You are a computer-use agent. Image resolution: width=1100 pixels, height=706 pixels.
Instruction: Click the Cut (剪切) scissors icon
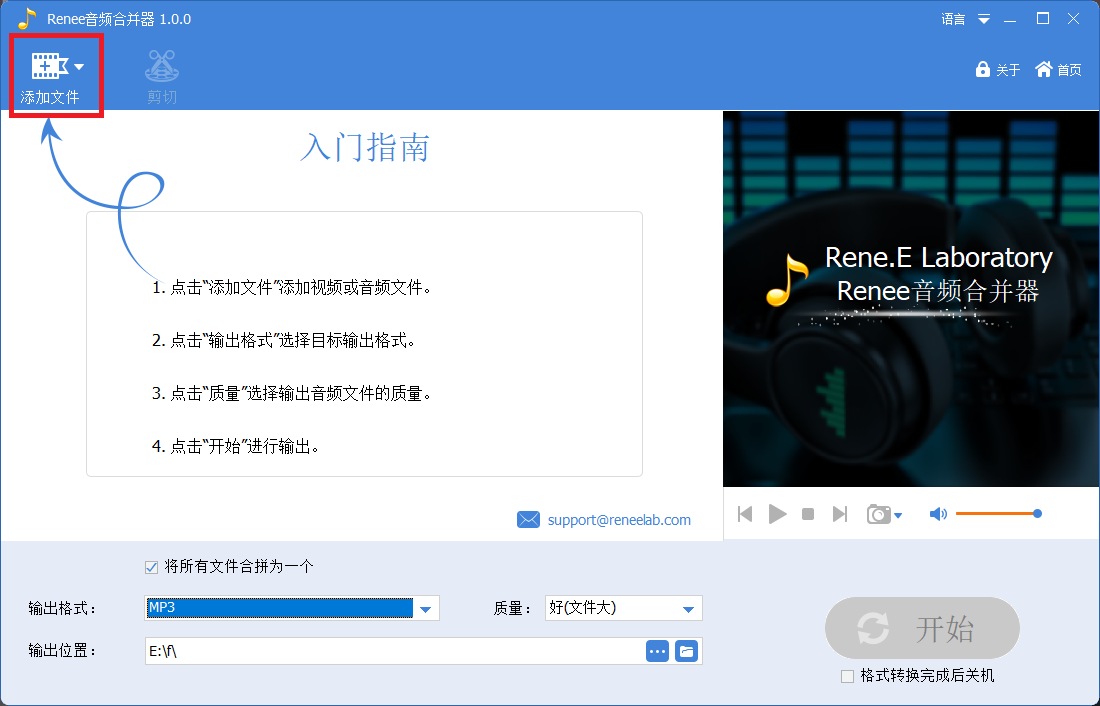pos(161,67)
